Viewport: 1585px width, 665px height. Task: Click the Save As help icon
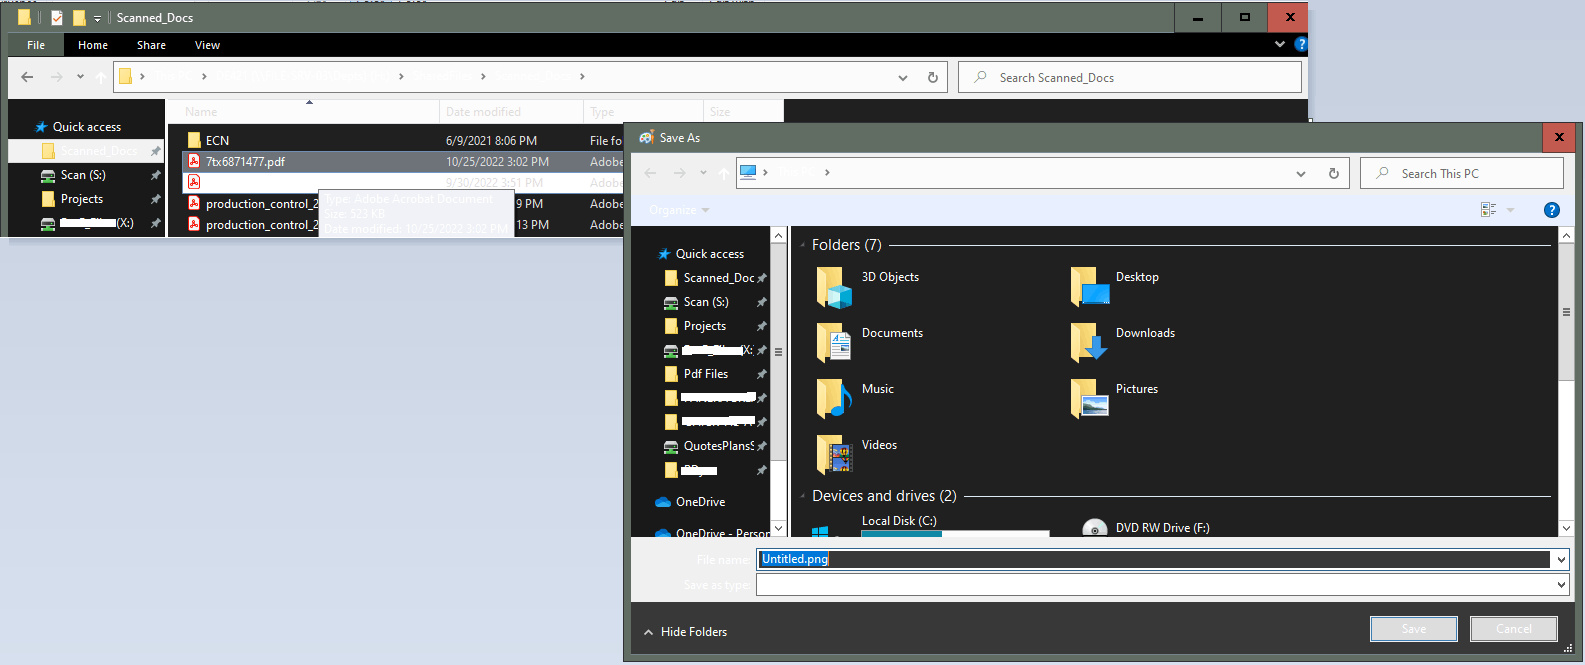click(1551, 210)
